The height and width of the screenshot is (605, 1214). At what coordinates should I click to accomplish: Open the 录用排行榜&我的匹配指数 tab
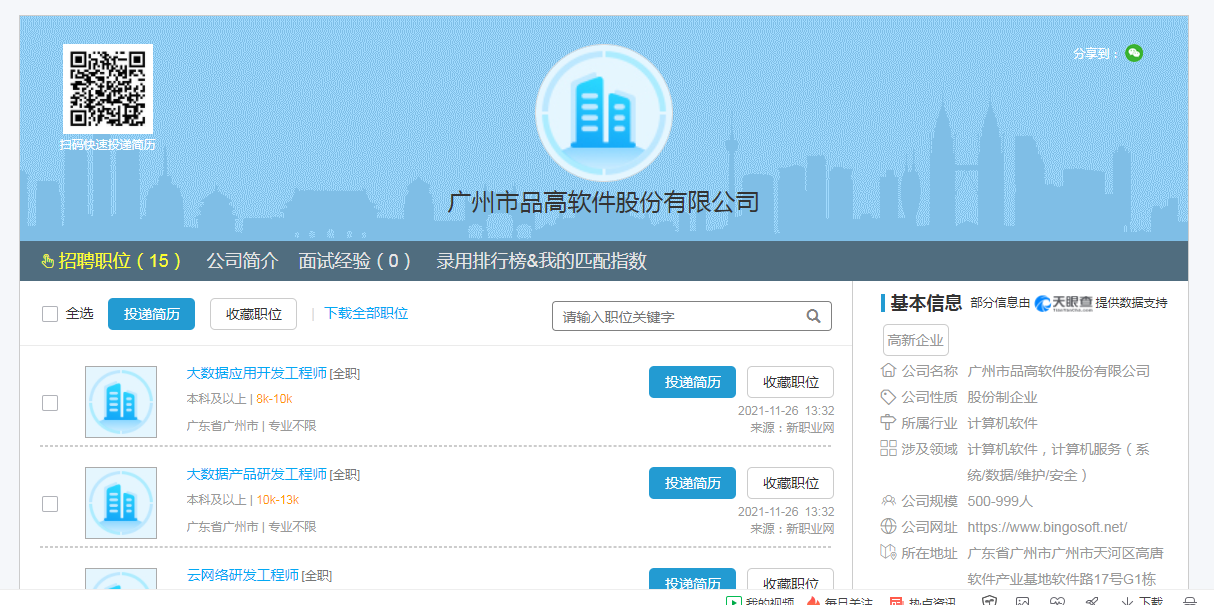coord(541,261)
